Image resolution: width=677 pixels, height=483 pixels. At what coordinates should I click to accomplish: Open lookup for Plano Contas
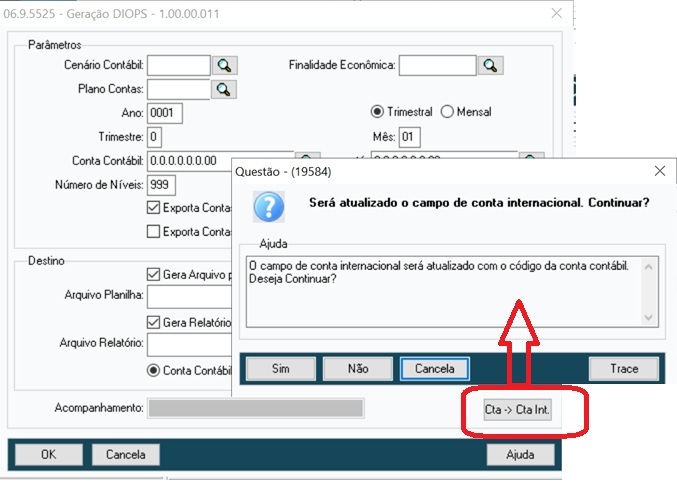pyautogui.click(x=224, y=89)
